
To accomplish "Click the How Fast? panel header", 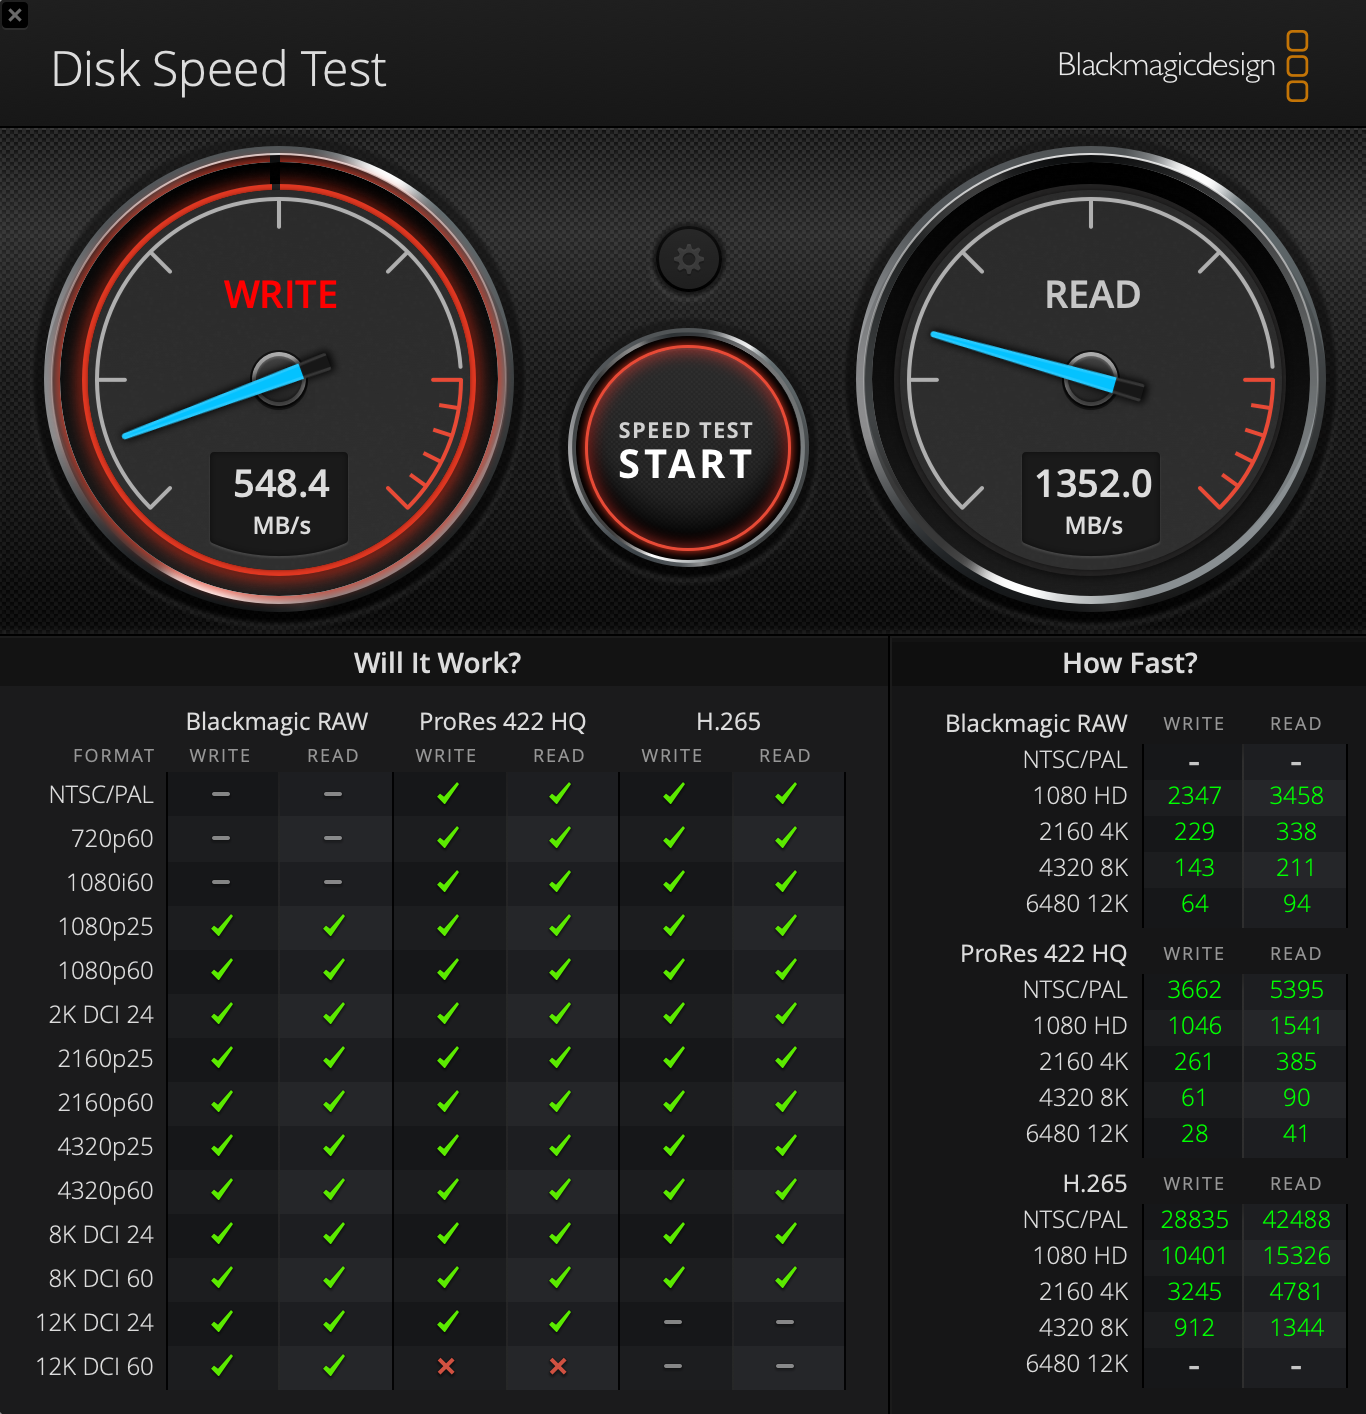I will coord(1130,663).
